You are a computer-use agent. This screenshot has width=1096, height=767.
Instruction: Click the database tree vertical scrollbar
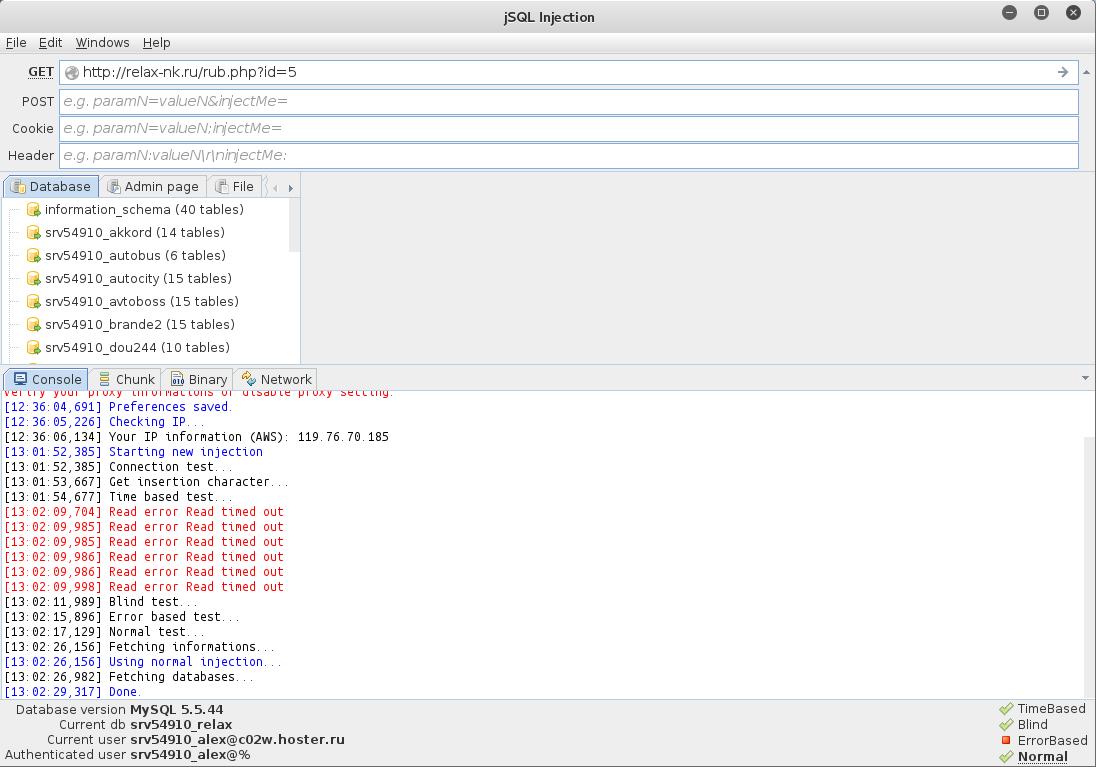click(x=294, y=225)
